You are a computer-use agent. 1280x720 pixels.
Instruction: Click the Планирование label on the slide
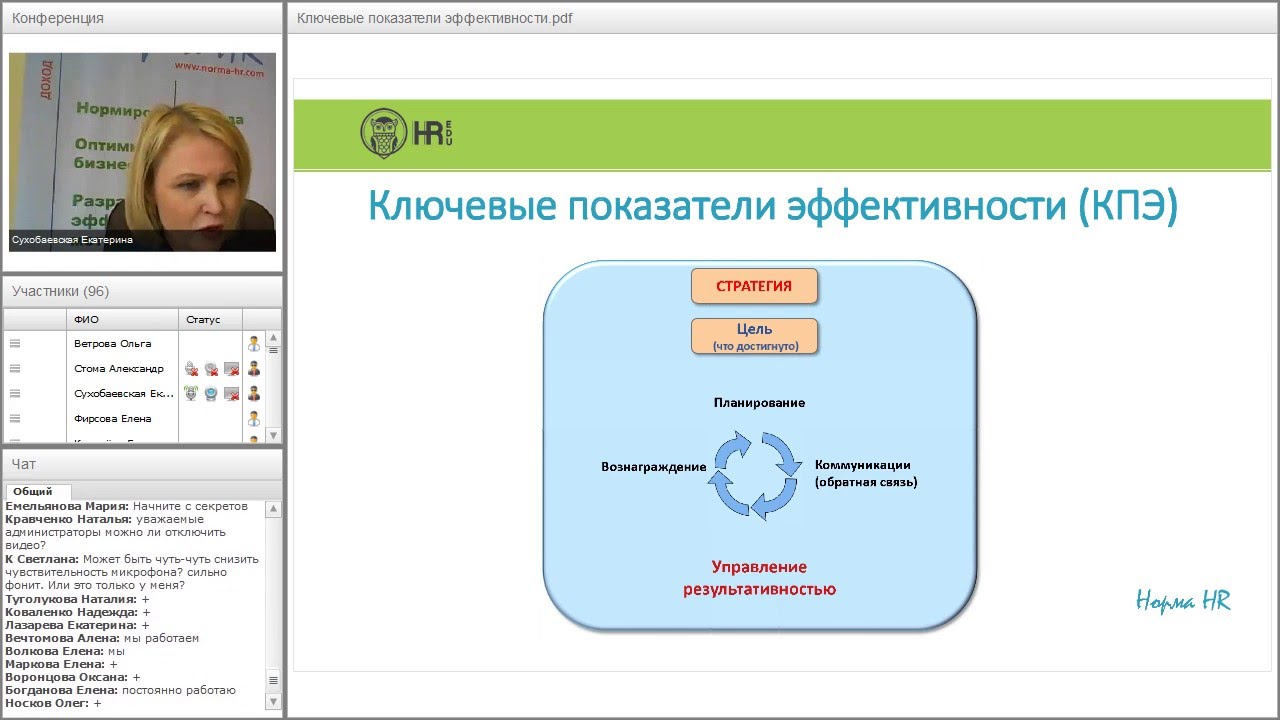pyautogui.click(x=759, y=403)
